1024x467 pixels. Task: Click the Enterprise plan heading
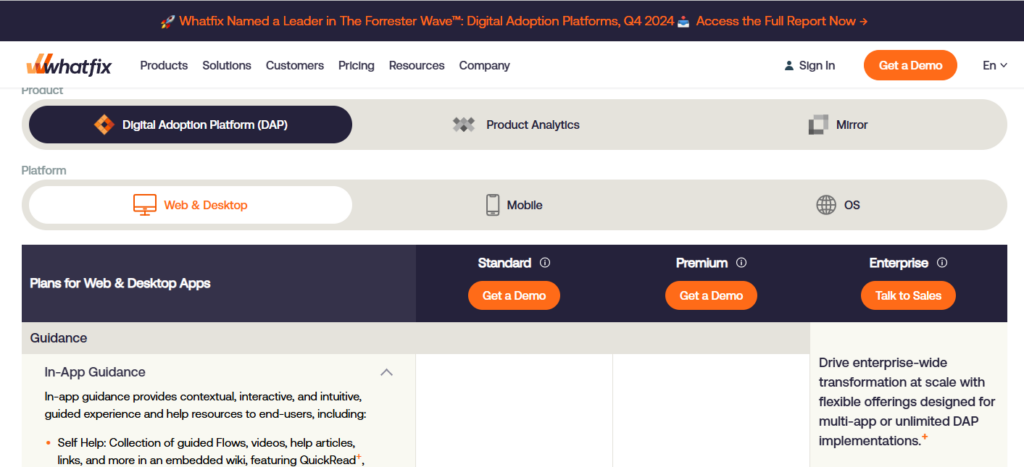pyautogui.click(x=899, y=263)
